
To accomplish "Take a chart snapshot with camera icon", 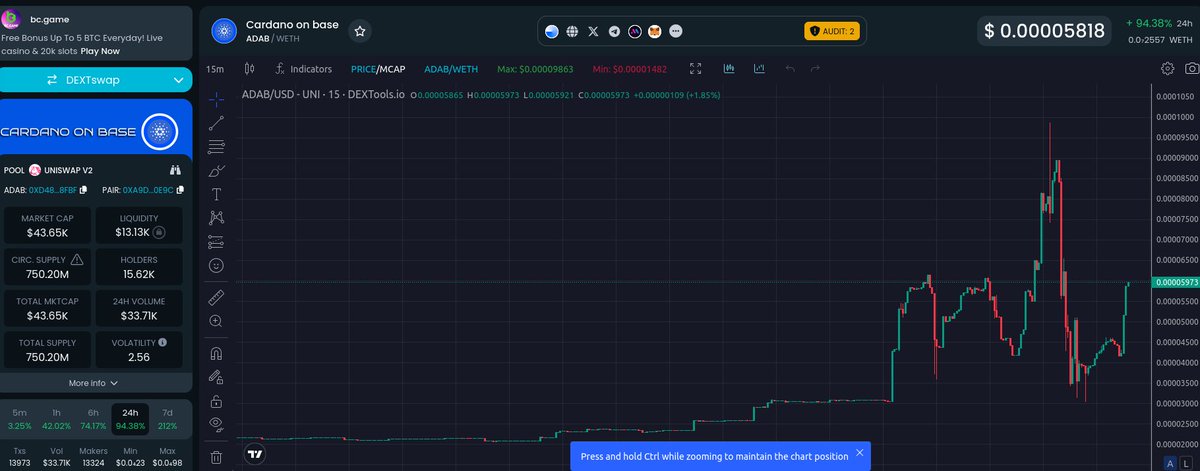I will [1192, 69].
